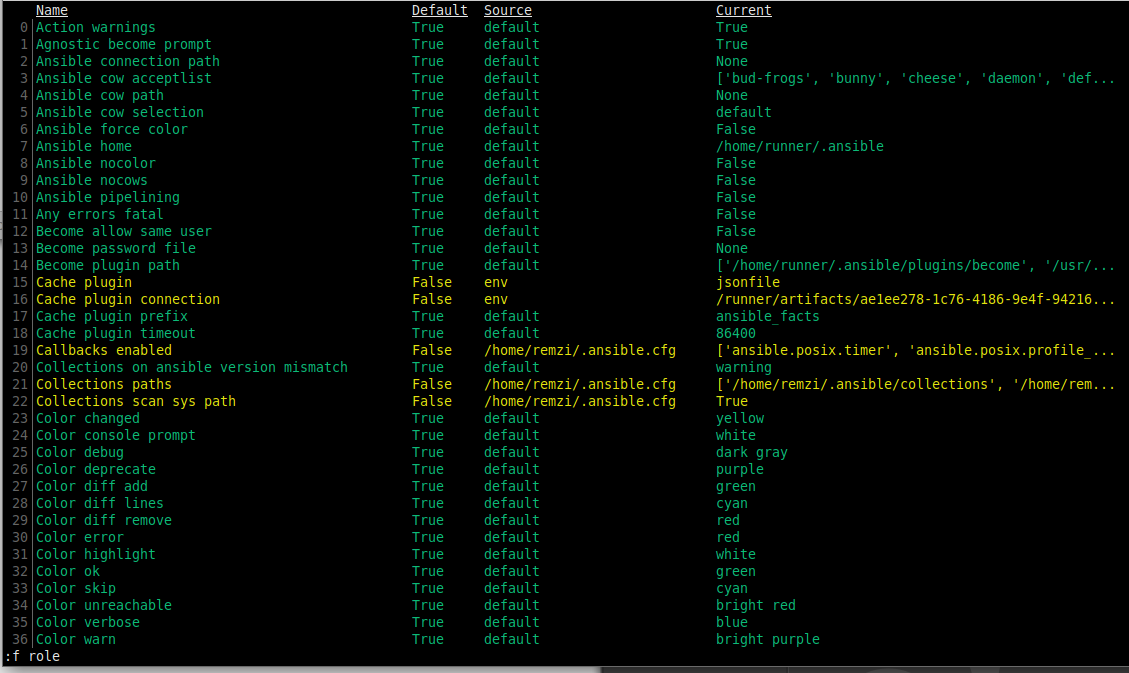Click the :f role command input

coord(34,656)
